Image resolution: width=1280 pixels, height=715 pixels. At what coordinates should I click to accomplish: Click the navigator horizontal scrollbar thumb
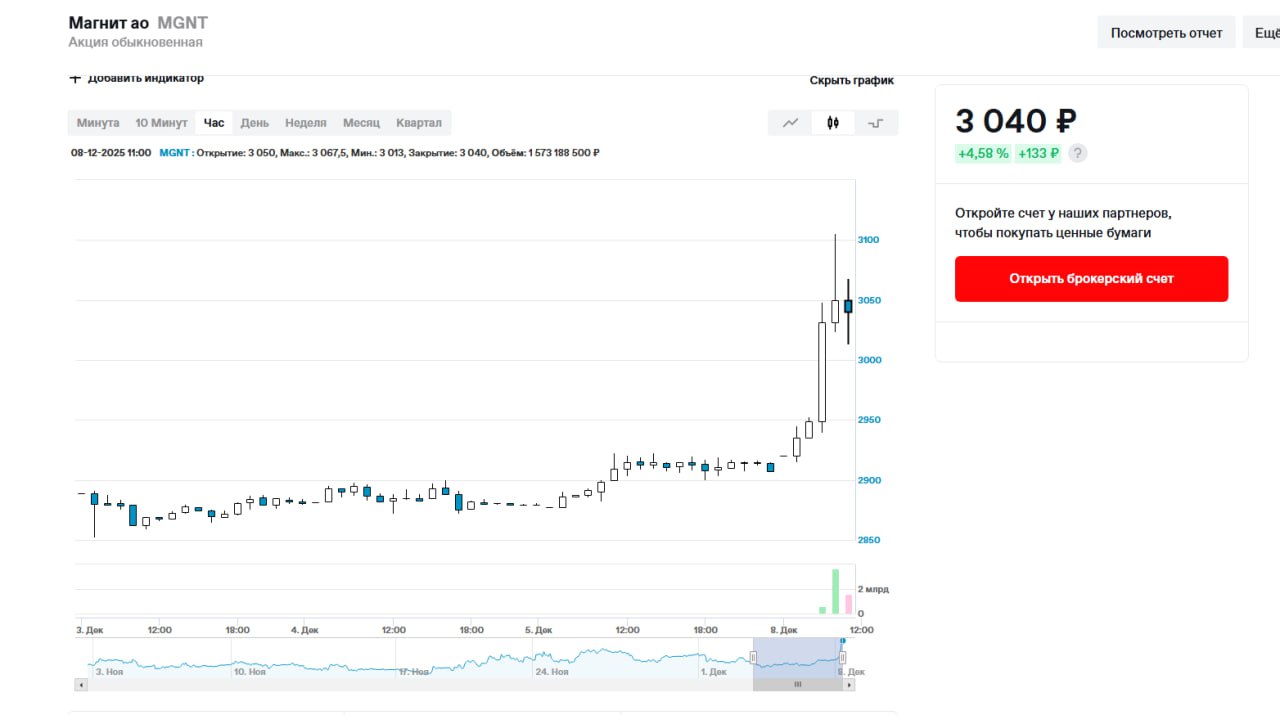click(797, 685)
